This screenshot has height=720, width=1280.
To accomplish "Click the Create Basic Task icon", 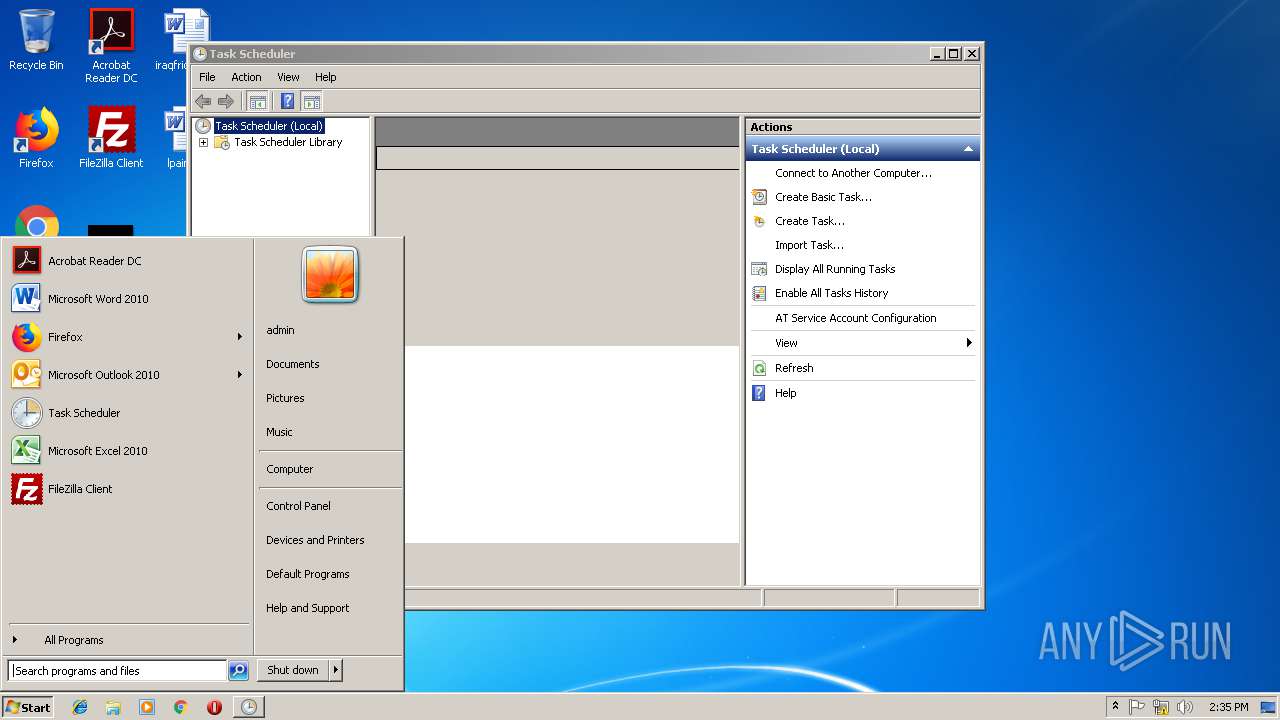I will point(759,197).
